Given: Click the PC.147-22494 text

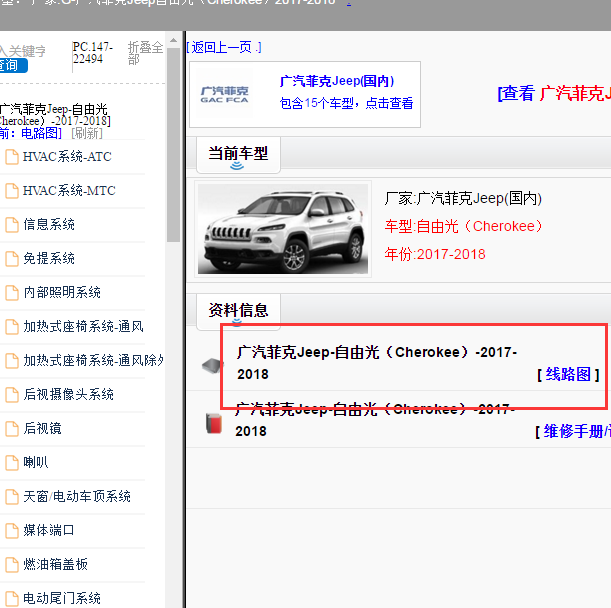Looking at the screenshot, I should tap(93, 53).
